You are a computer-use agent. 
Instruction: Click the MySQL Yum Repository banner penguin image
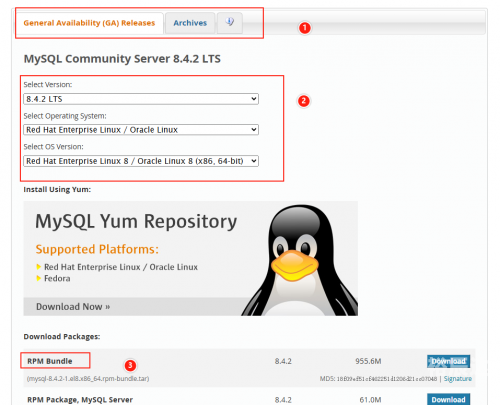[x=299, y=260]
